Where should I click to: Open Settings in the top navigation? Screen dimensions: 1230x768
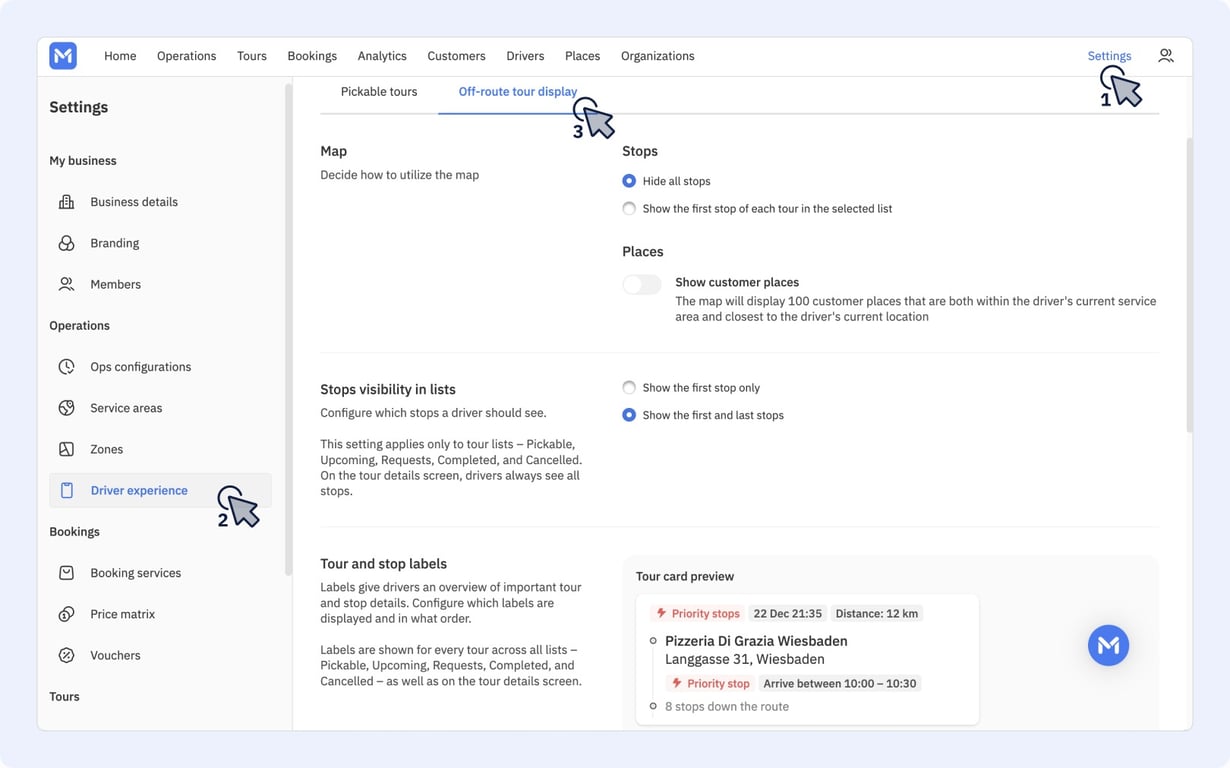(1109, 56)
